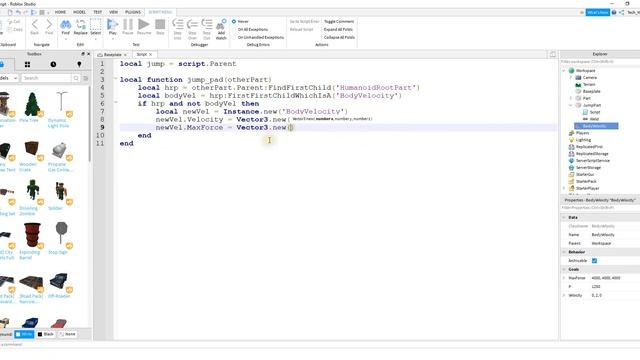Image resolution: width=640 pixels, height=360 pixels.
Task: Click Go to Script Error
Action: [x=304, y=21]
